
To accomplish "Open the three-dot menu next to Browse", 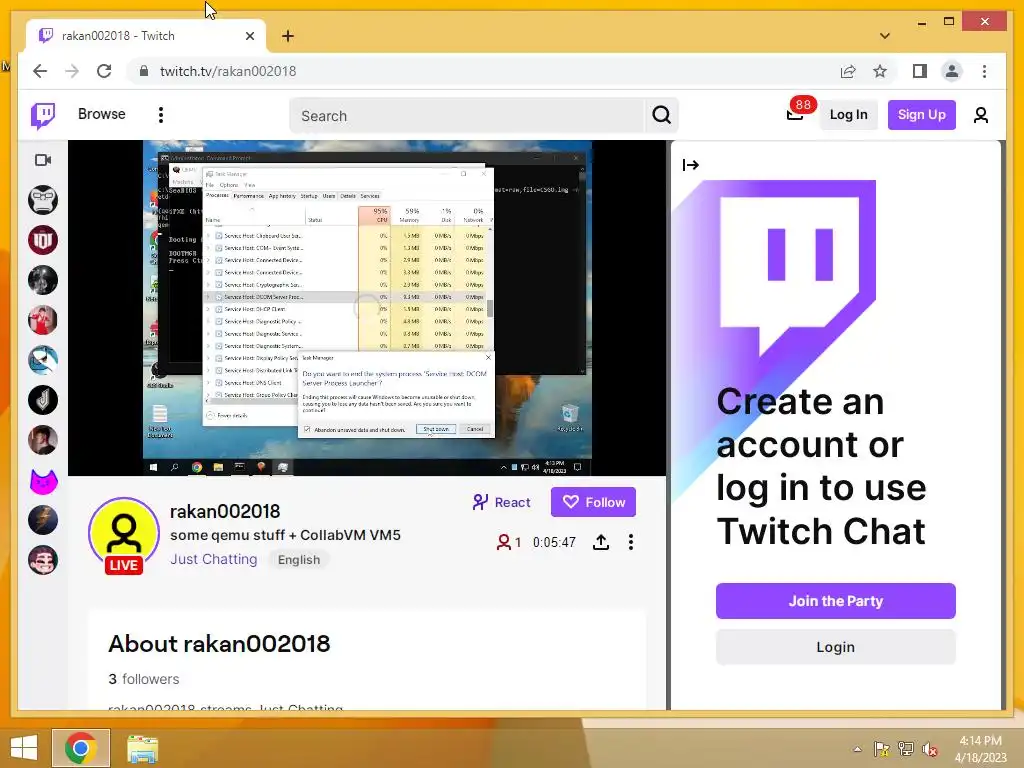I will (161, 115).
